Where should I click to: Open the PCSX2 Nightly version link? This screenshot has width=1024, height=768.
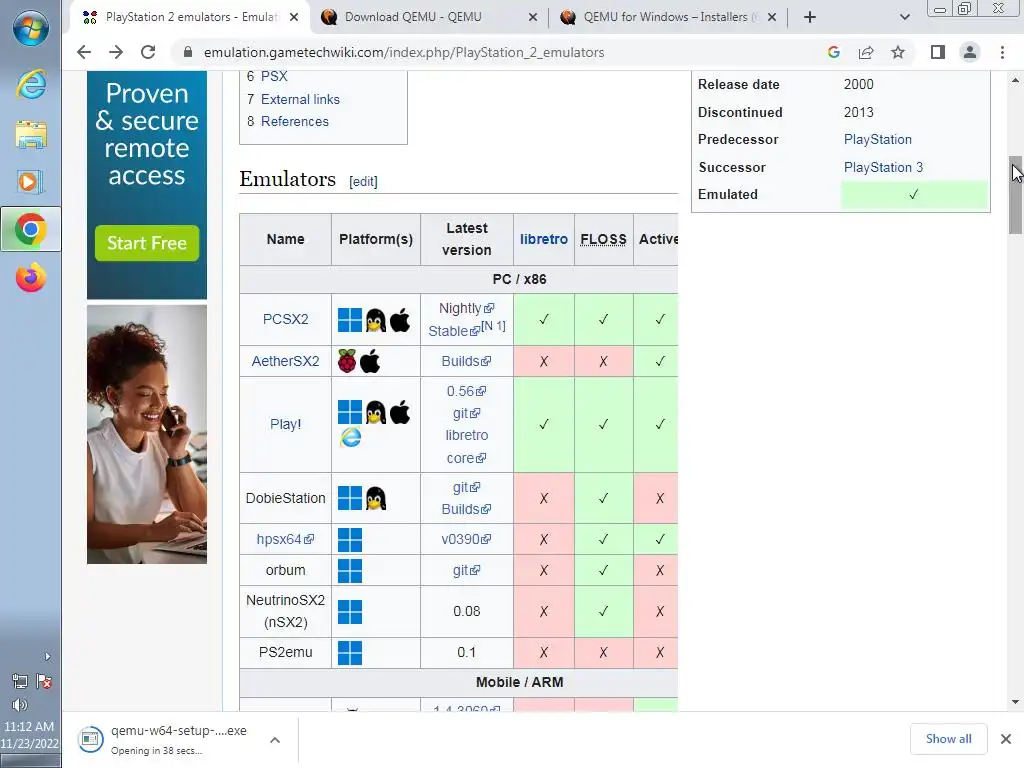point(466,308)
